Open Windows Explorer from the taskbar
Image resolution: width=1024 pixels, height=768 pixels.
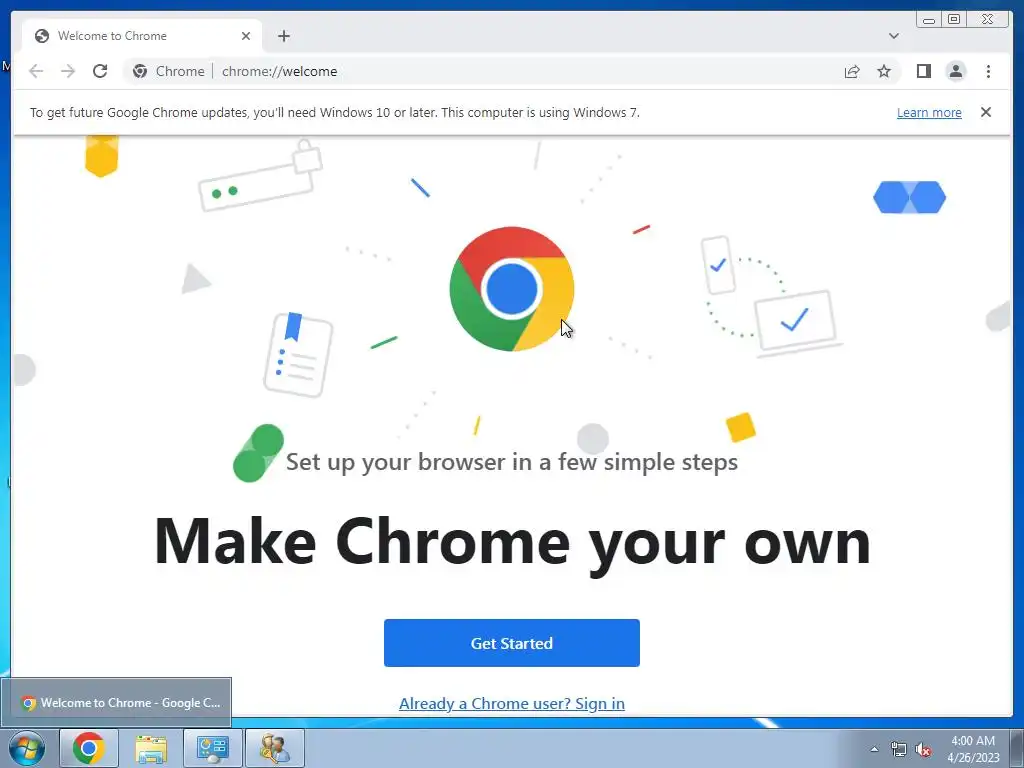pyautogui.click(x=151, y=748)
